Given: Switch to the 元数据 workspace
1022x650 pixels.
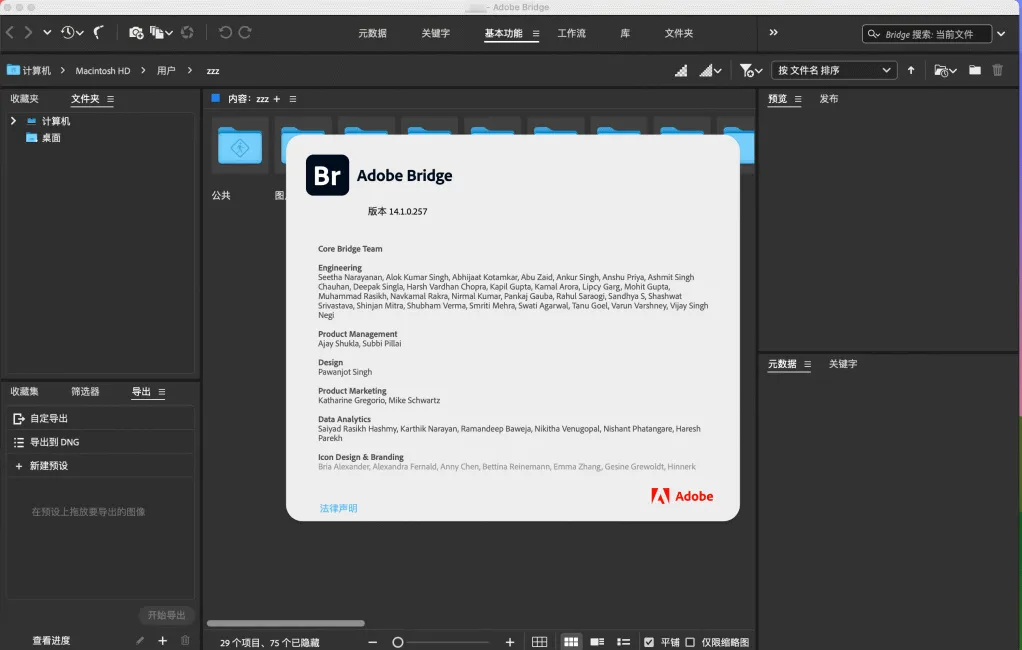Looking at the screenshot, I should [x=372, y=33].
